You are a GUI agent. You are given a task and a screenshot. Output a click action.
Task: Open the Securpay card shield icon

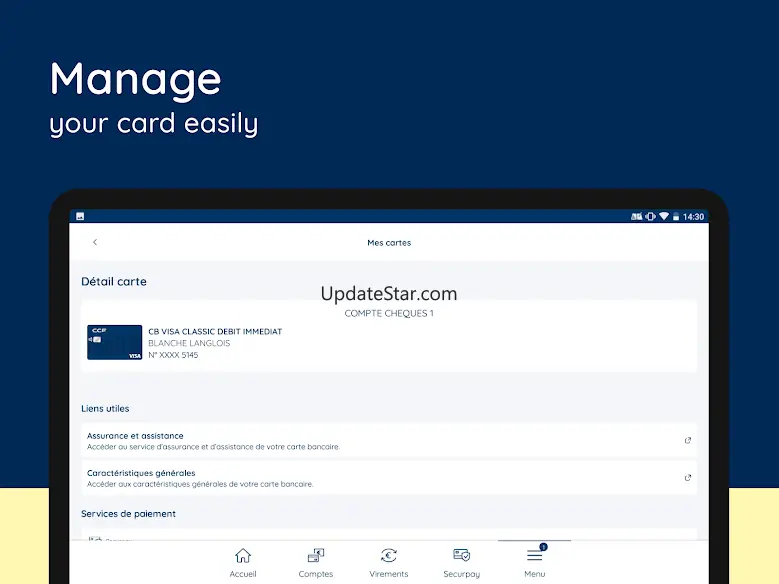click(x=462, y=555)
